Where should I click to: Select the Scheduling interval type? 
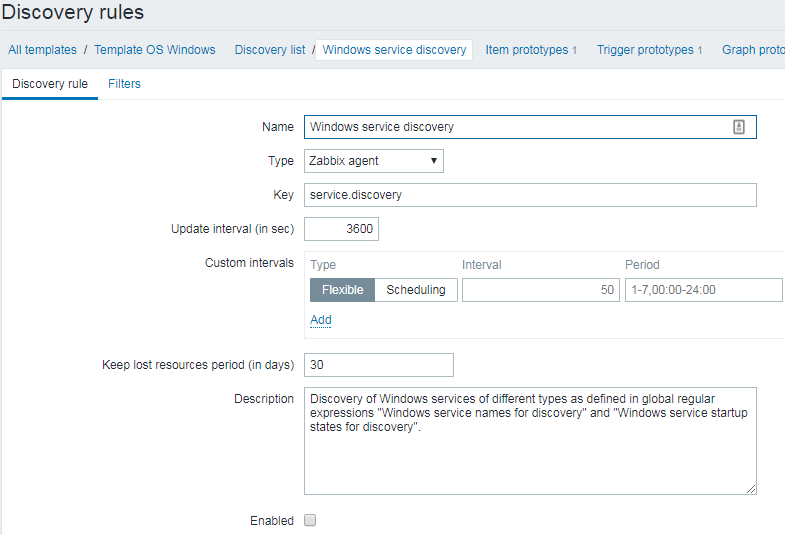(416, 290)
